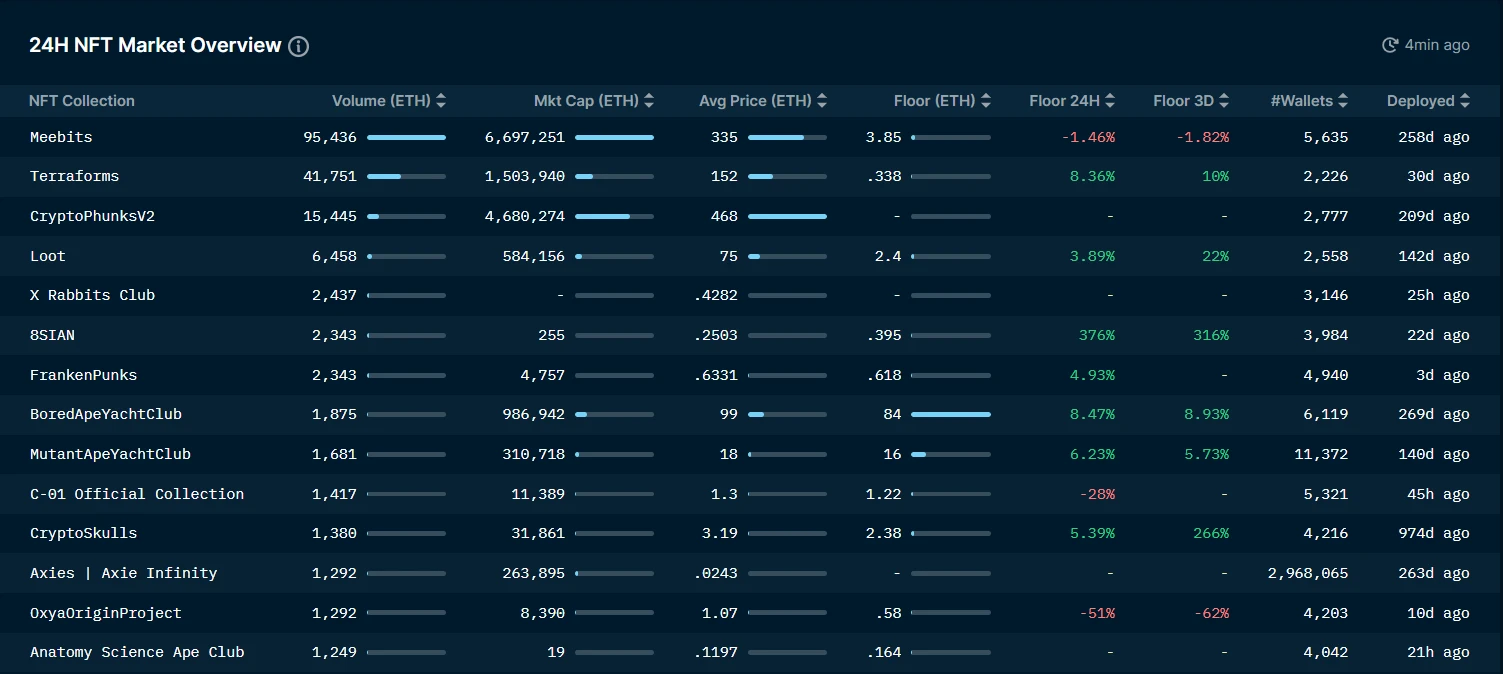Viewport: 1503px width, 674px height.
Task: Select the CryptoPhunksV2 collection
Action: 92,216
